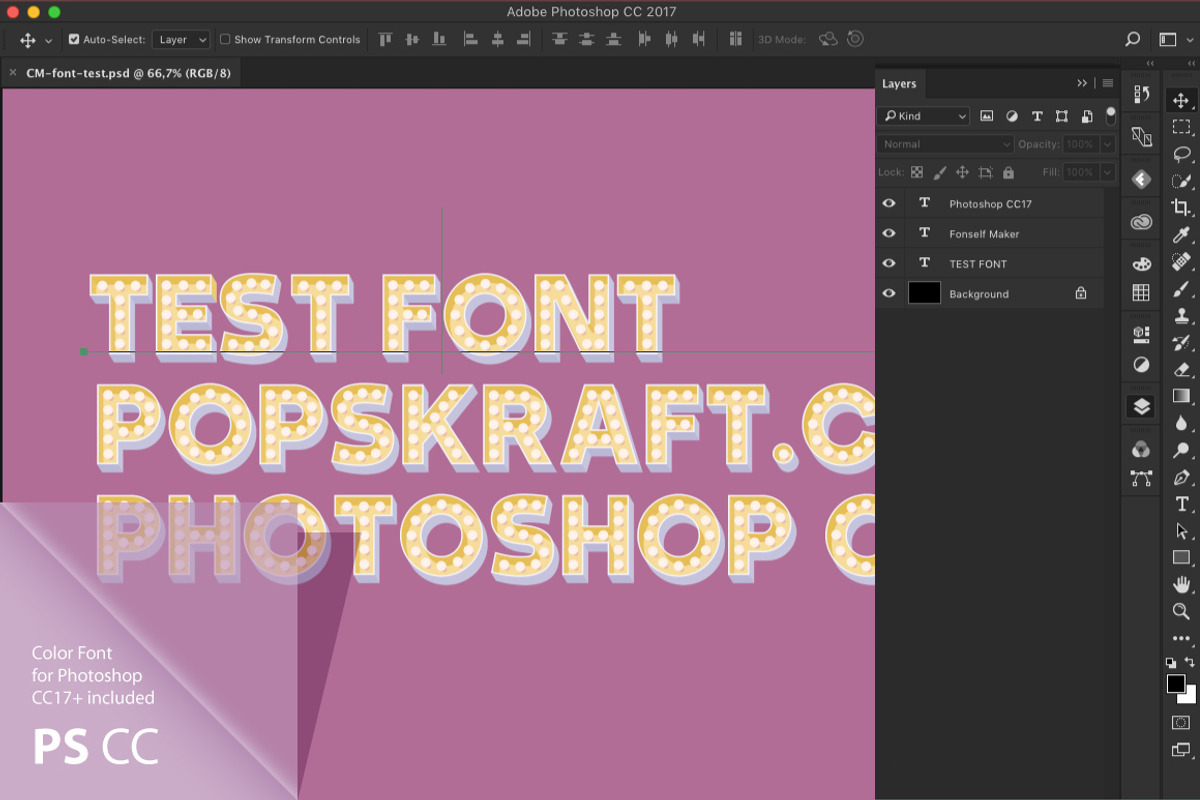The image size is (1200, 800).
Task: Toggle filter for pixel layers
Action: [987, 116]
